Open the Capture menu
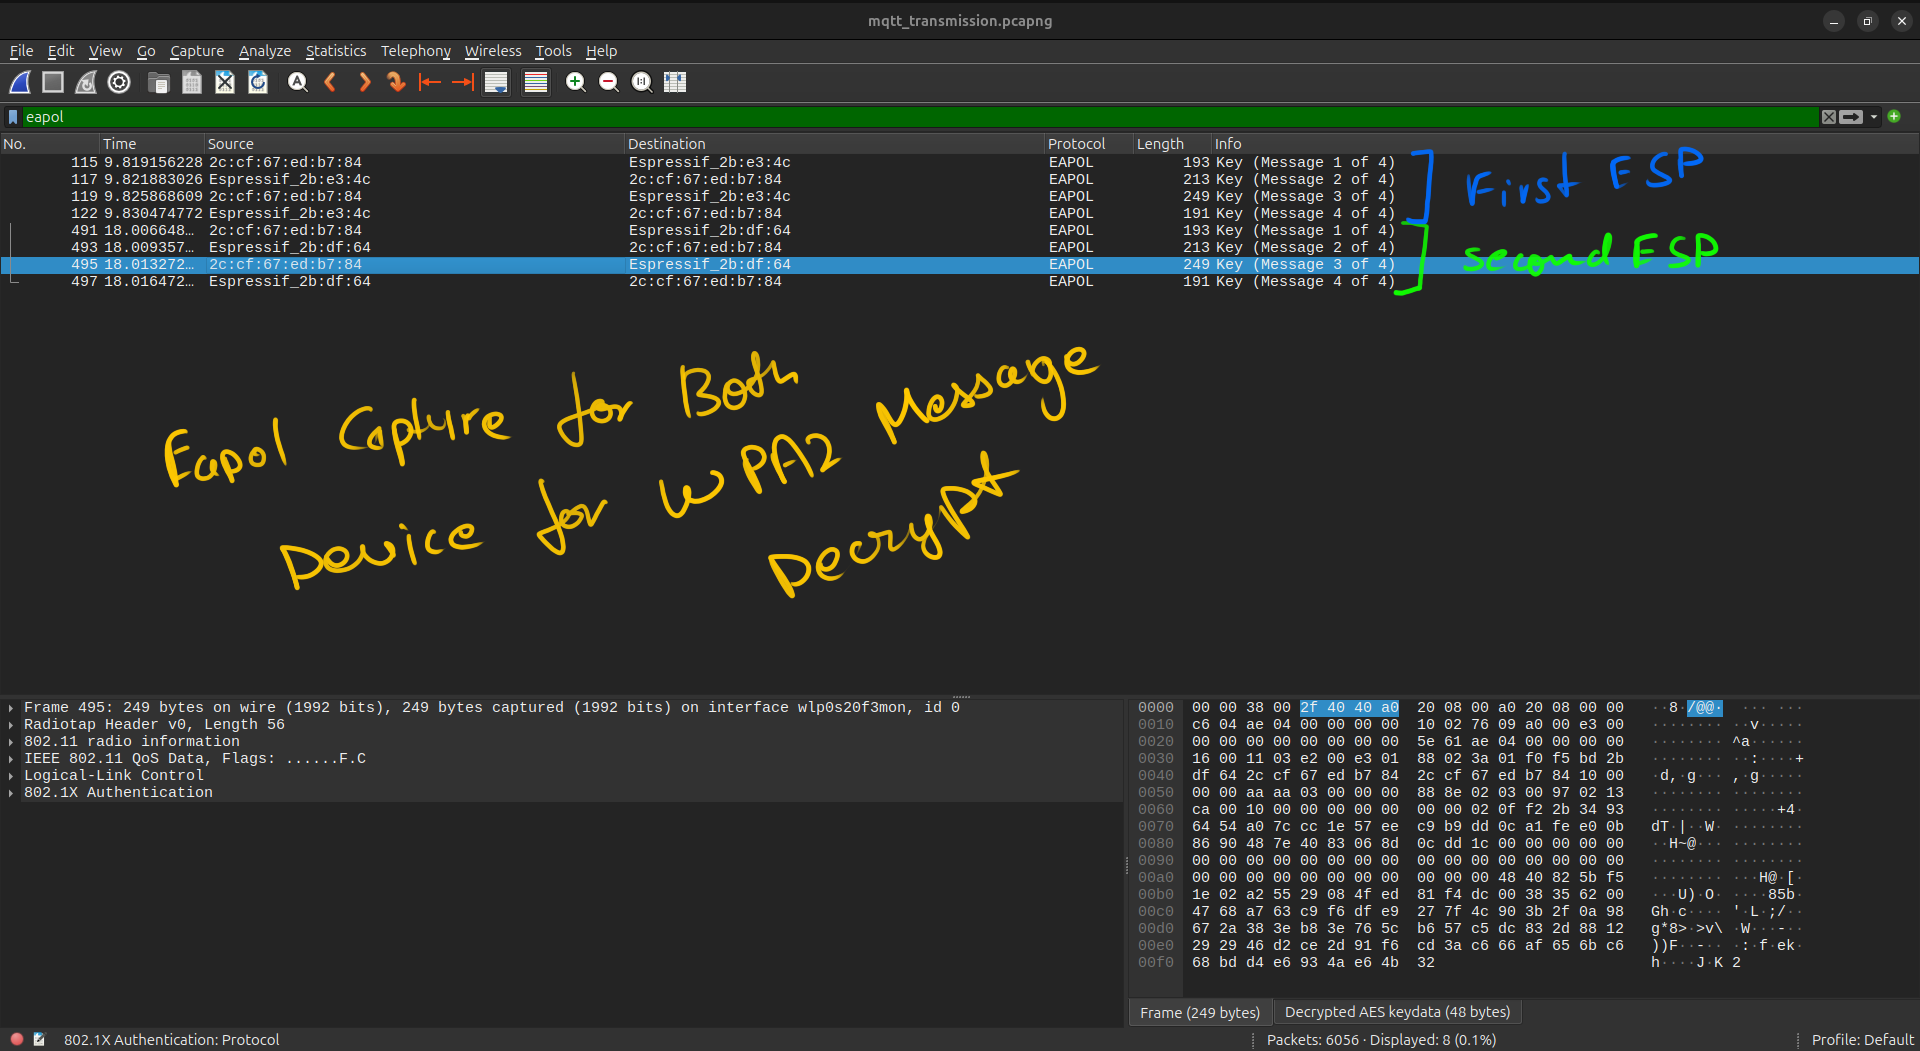Viewport: 1920px width, 1051px height. coord(197,51)
